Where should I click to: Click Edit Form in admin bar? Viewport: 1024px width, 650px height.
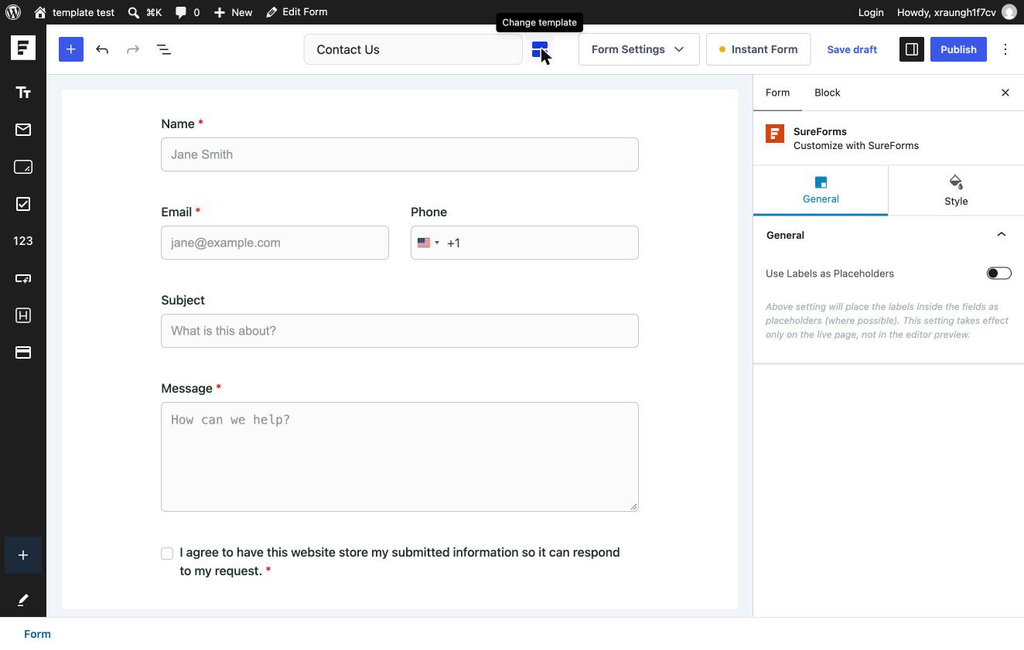297,12
